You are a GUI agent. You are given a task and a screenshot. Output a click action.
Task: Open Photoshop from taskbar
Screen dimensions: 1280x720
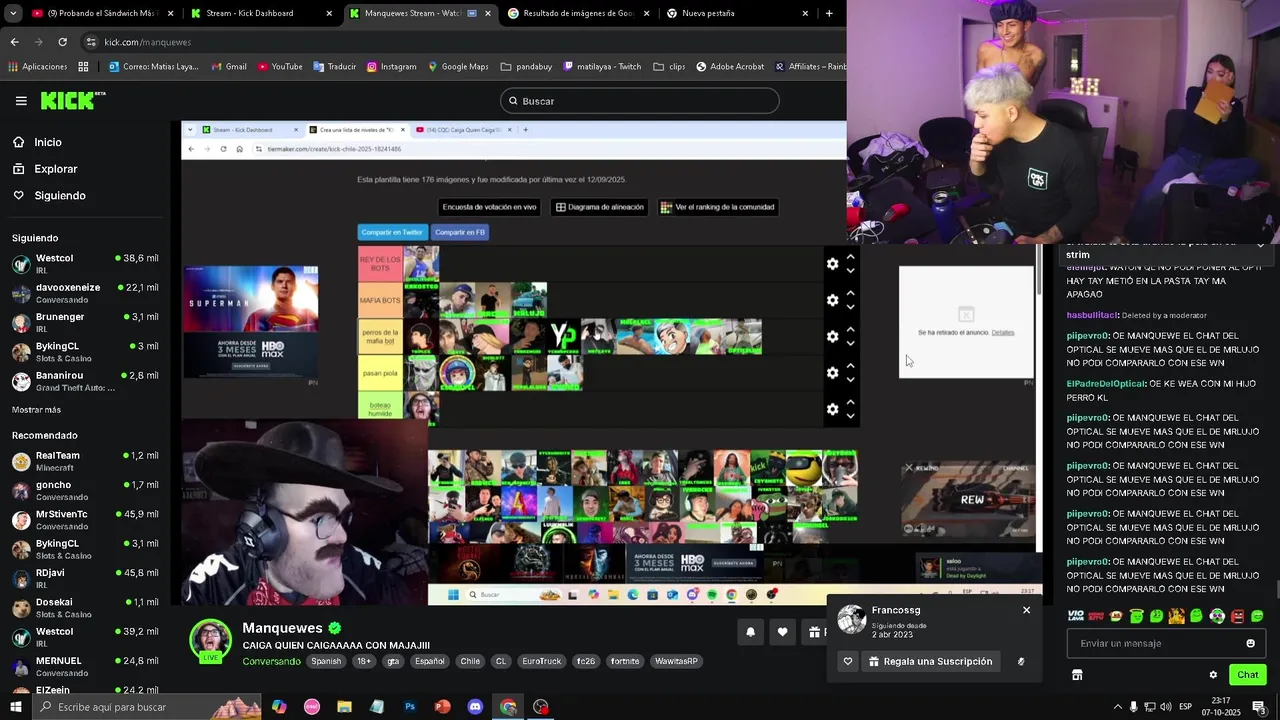click(410, 707)
